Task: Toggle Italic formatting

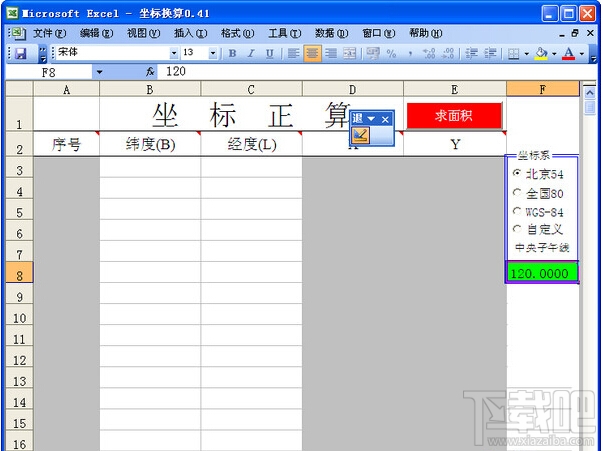Action: click(x=251, y=53)
